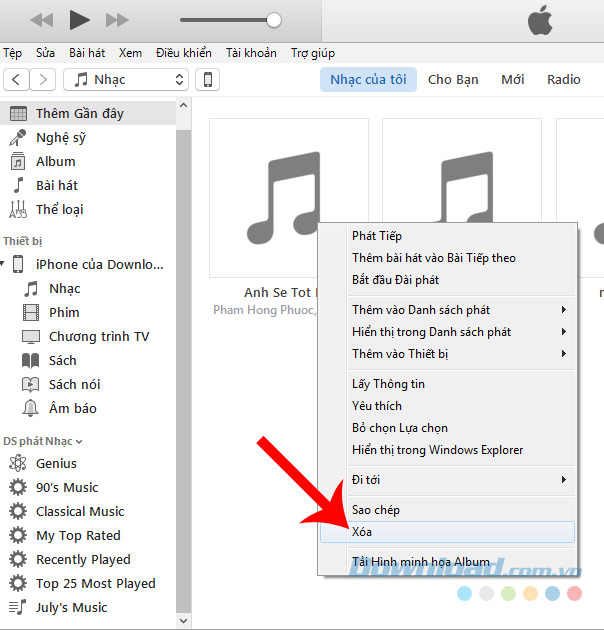
Task: Open the Recently Played playlist
Action: coord(88,559)
